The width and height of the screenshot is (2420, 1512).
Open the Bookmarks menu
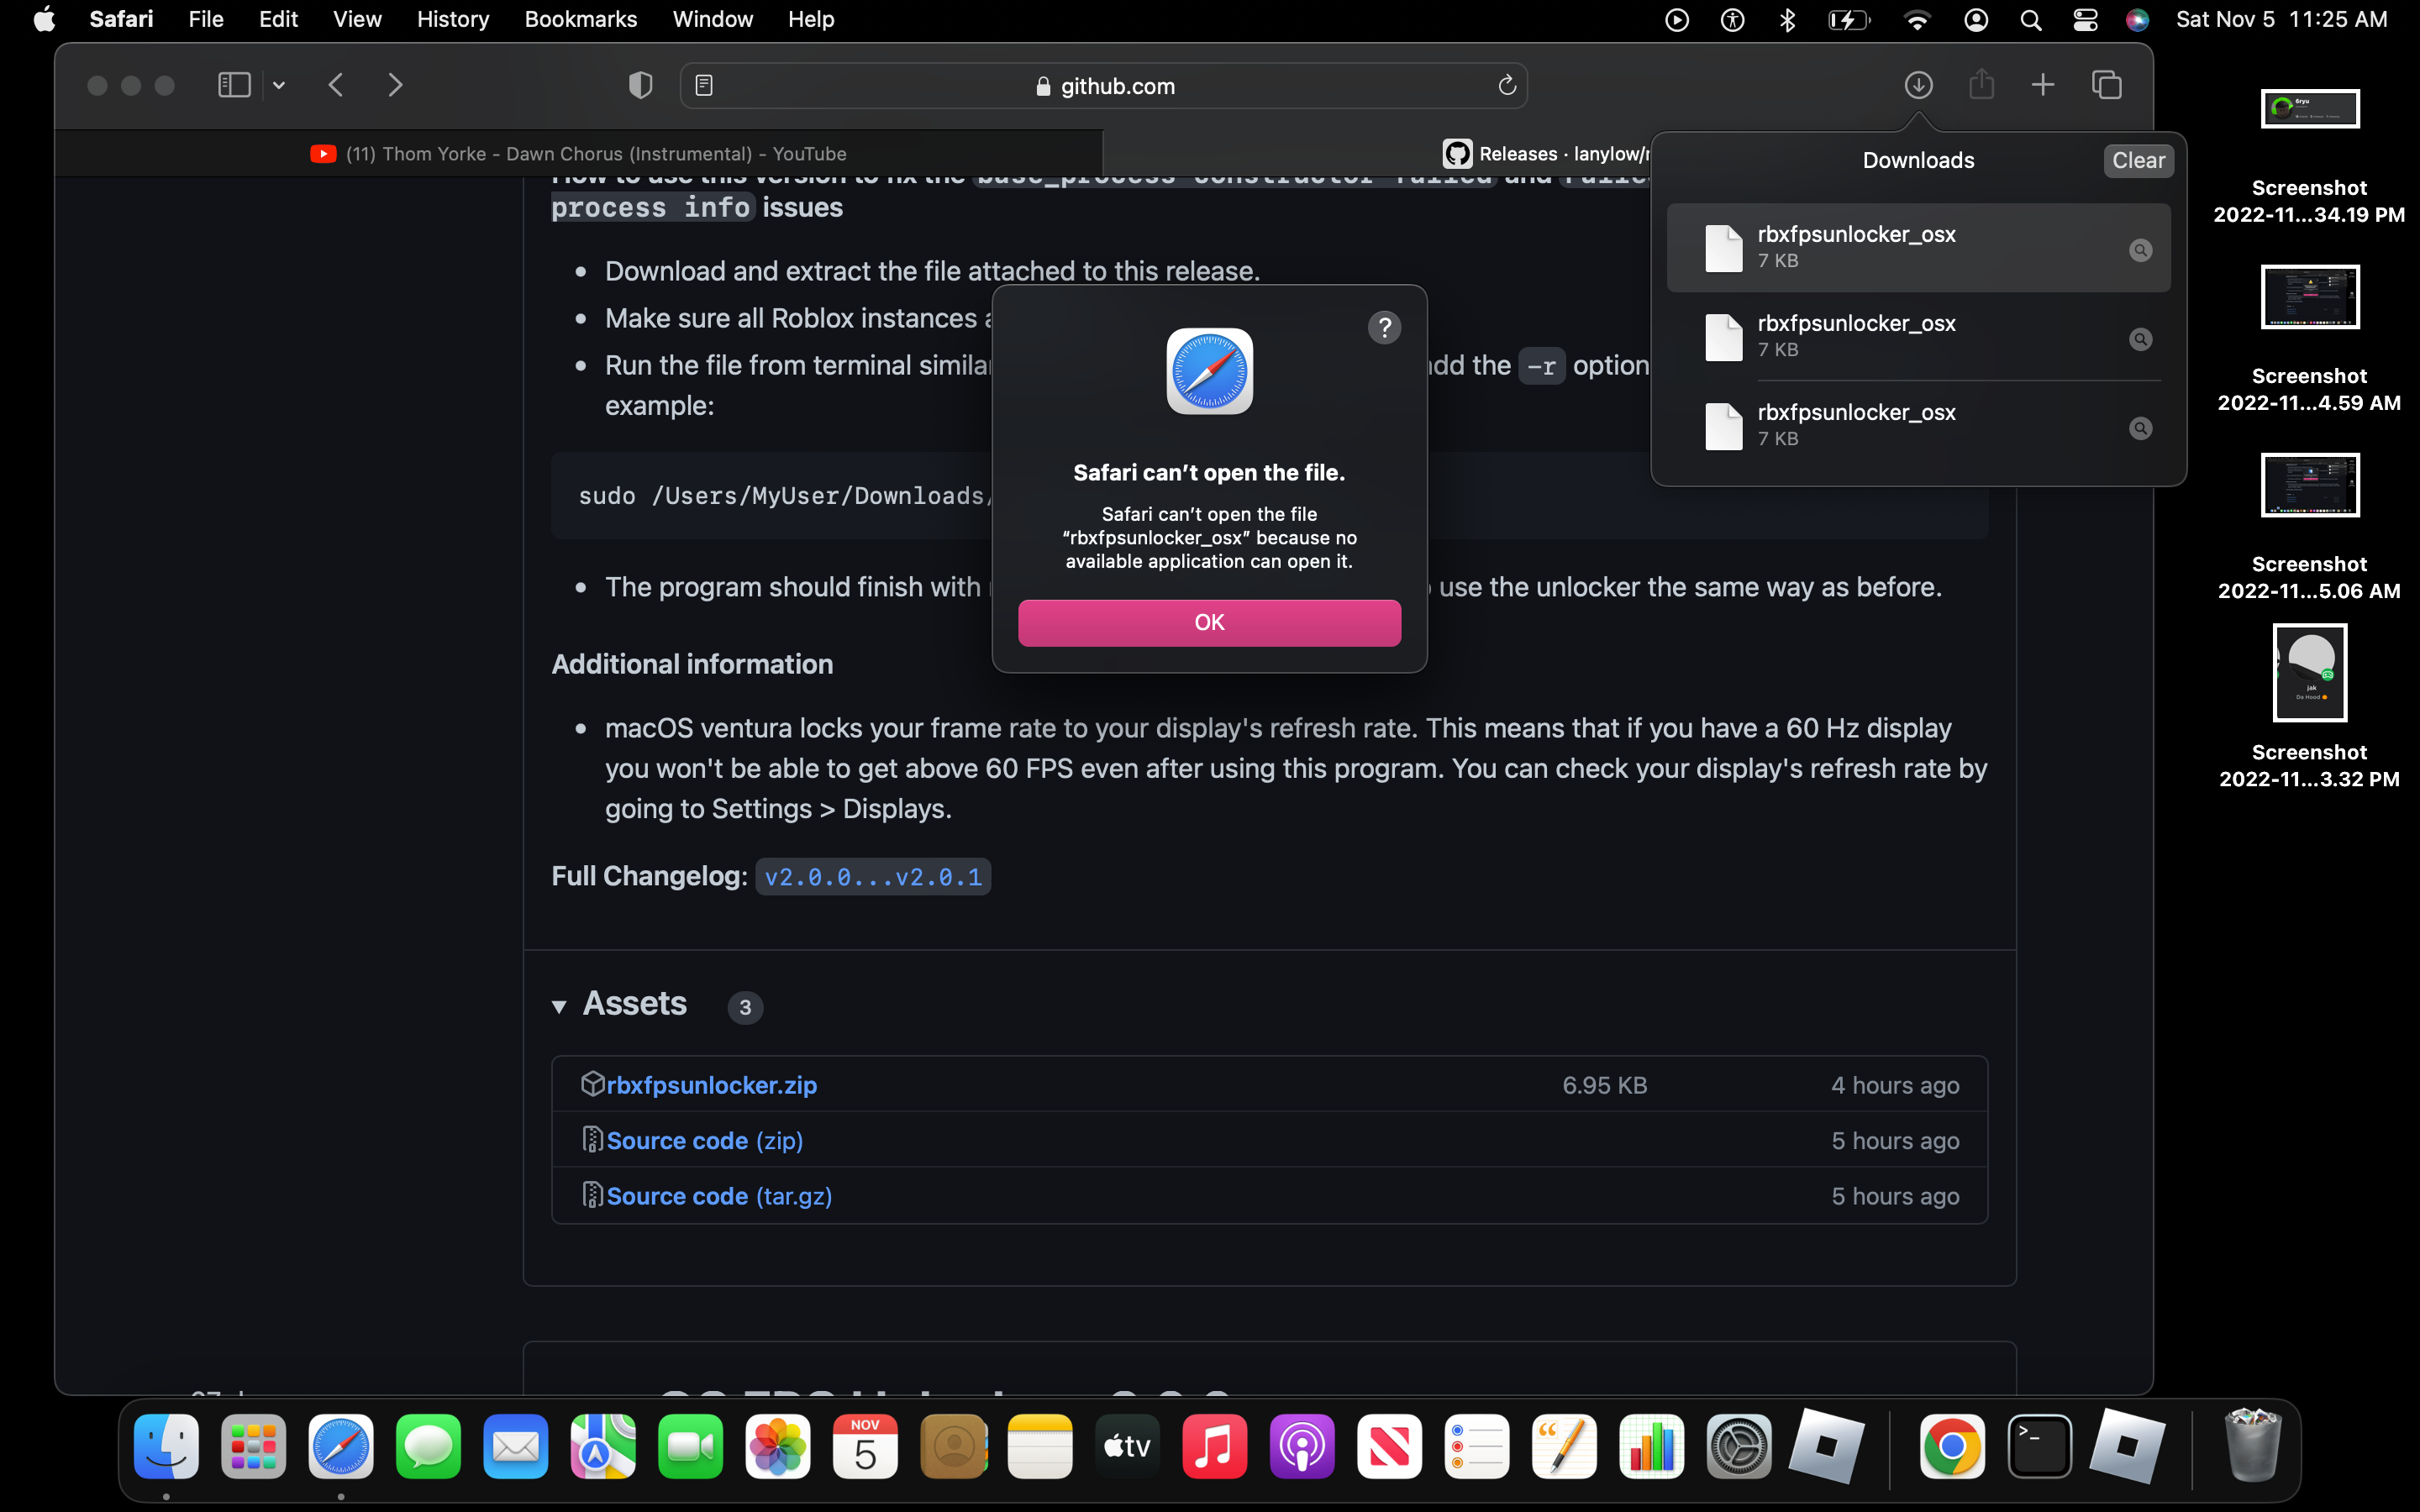click(x=580, y=19)
